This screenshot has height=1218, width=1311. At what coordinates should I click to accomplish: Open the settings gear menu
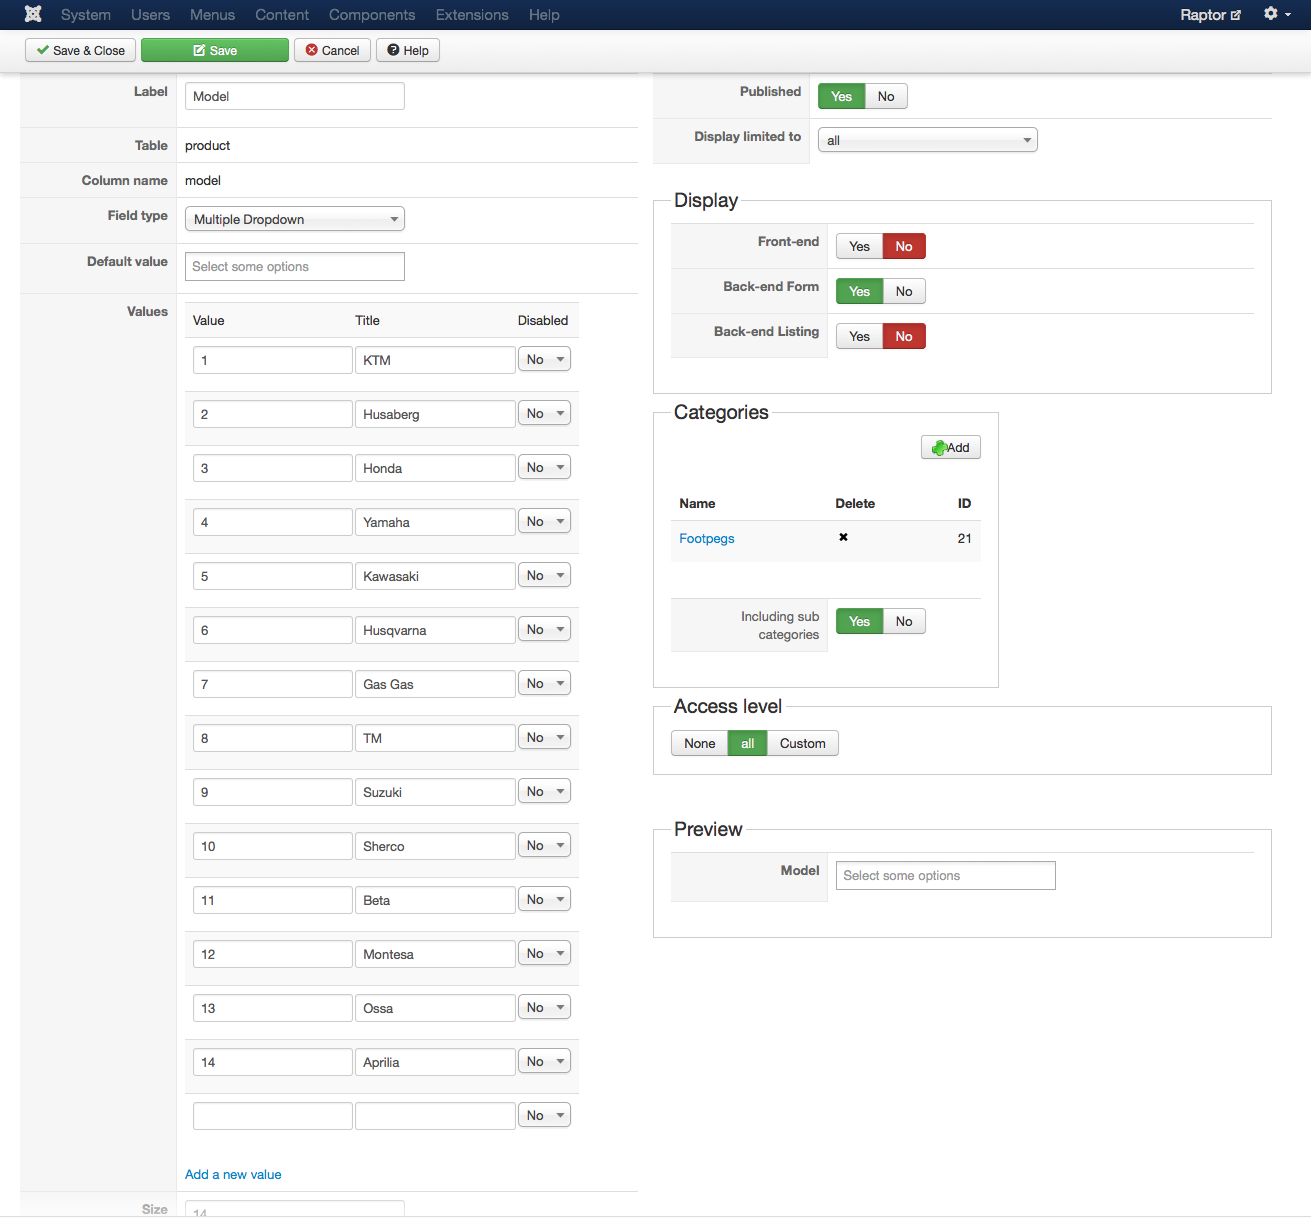1276,14
